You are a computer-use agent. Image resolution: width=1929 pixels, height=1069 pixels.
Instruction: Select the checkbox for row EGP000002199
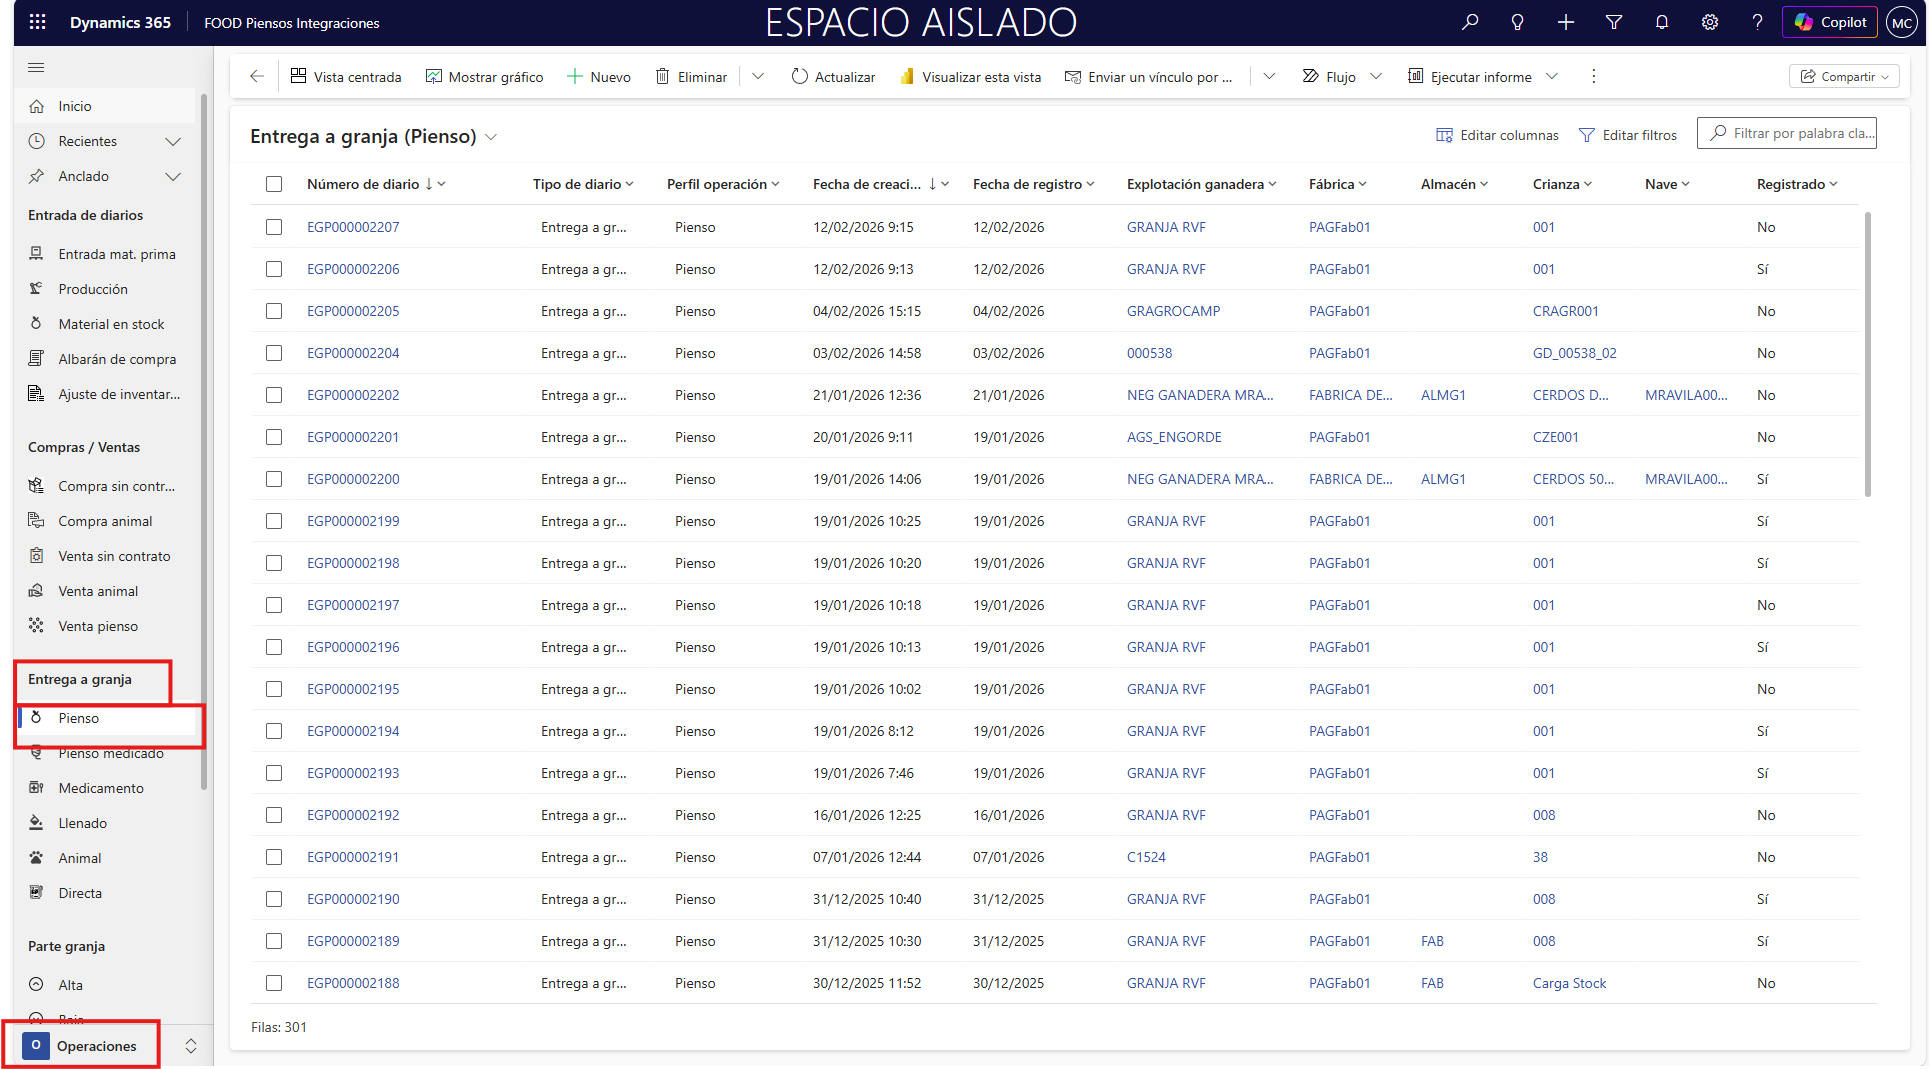point(274,521)
